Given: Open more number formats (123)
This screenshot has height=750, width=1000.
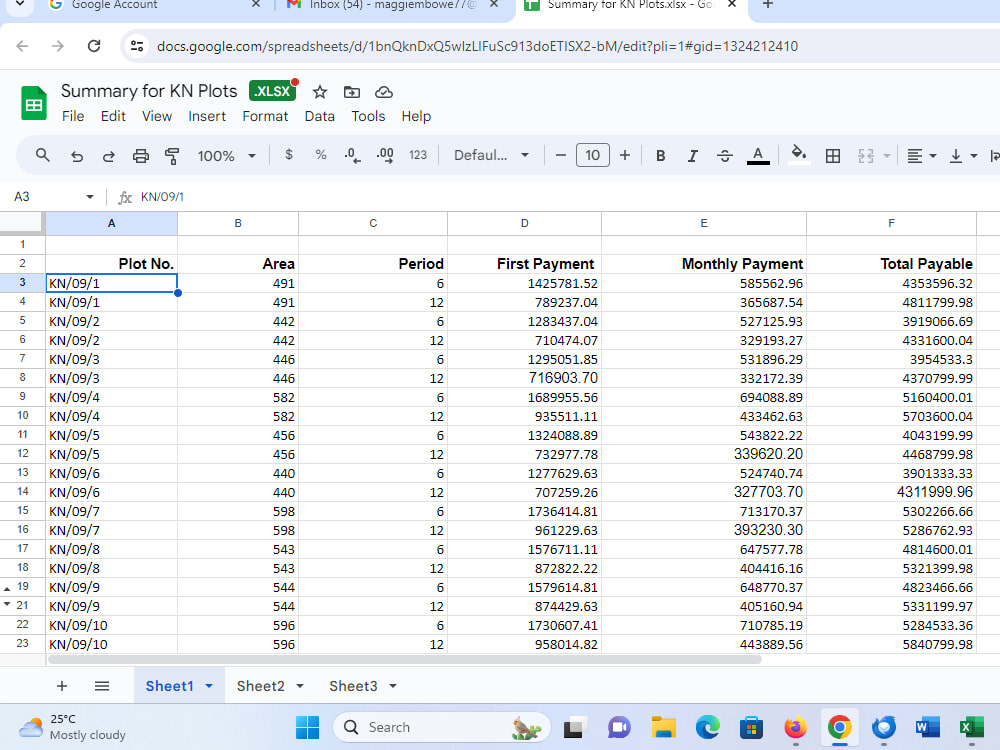Looking at the screenshot, I should pos(418,155).
